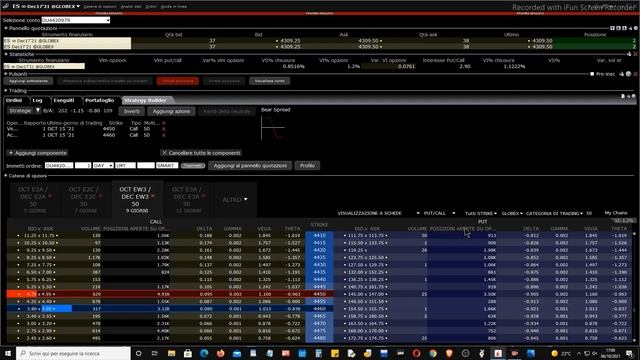640x360 pixels.
Task: Open the wrench icon on the Trading tab bar
Action: click(x=629, y=96)
